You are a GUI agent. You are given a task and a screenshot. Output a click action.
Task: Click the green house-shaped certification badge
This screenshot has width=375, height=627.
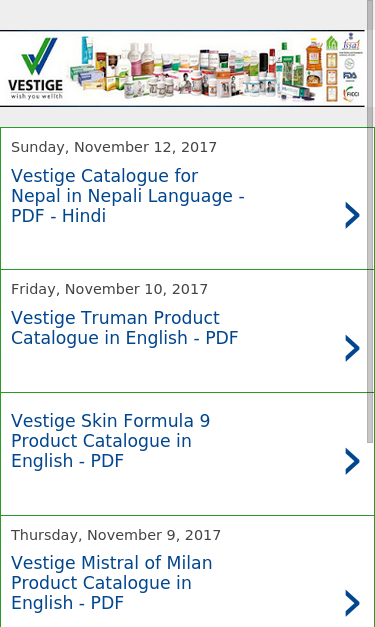331,43
